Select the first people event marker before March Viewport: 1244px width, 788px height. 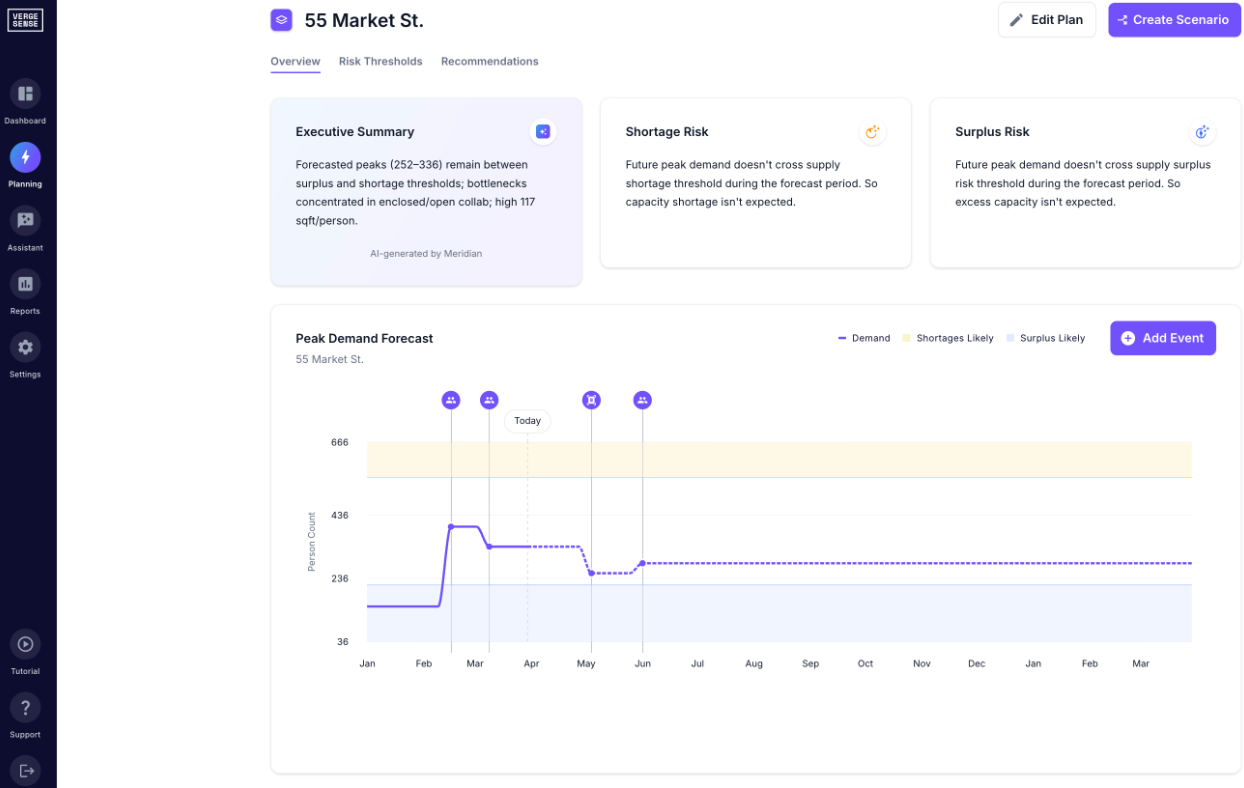click(x=451, y=400)
